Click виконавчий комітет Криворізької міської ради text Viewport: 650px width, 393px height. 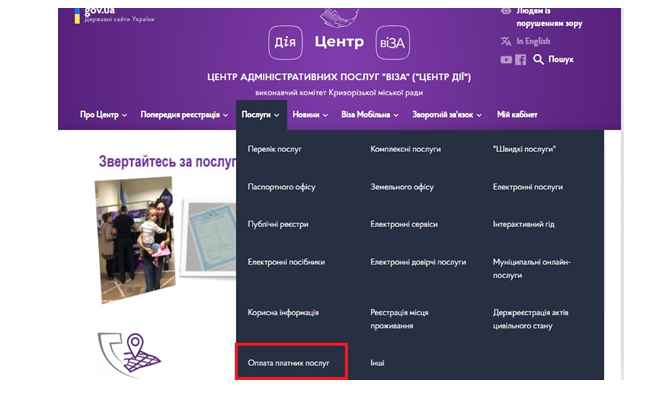click(339, 93)
